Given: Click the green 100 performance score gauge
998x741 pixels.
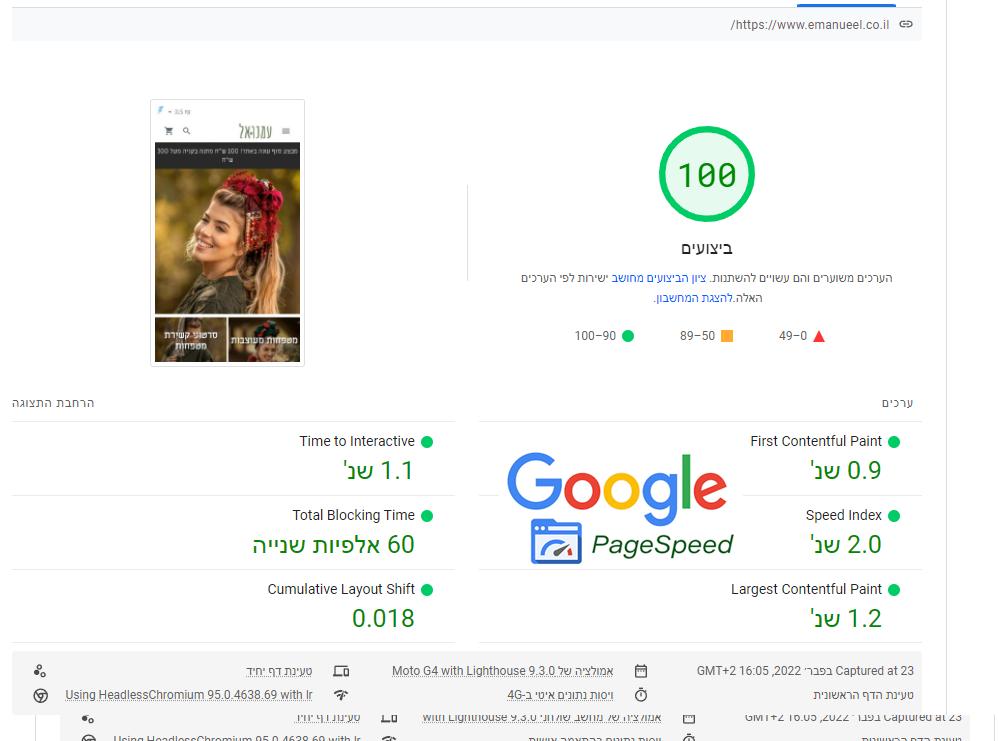Looking at the screenshot, I should point(707,175).
